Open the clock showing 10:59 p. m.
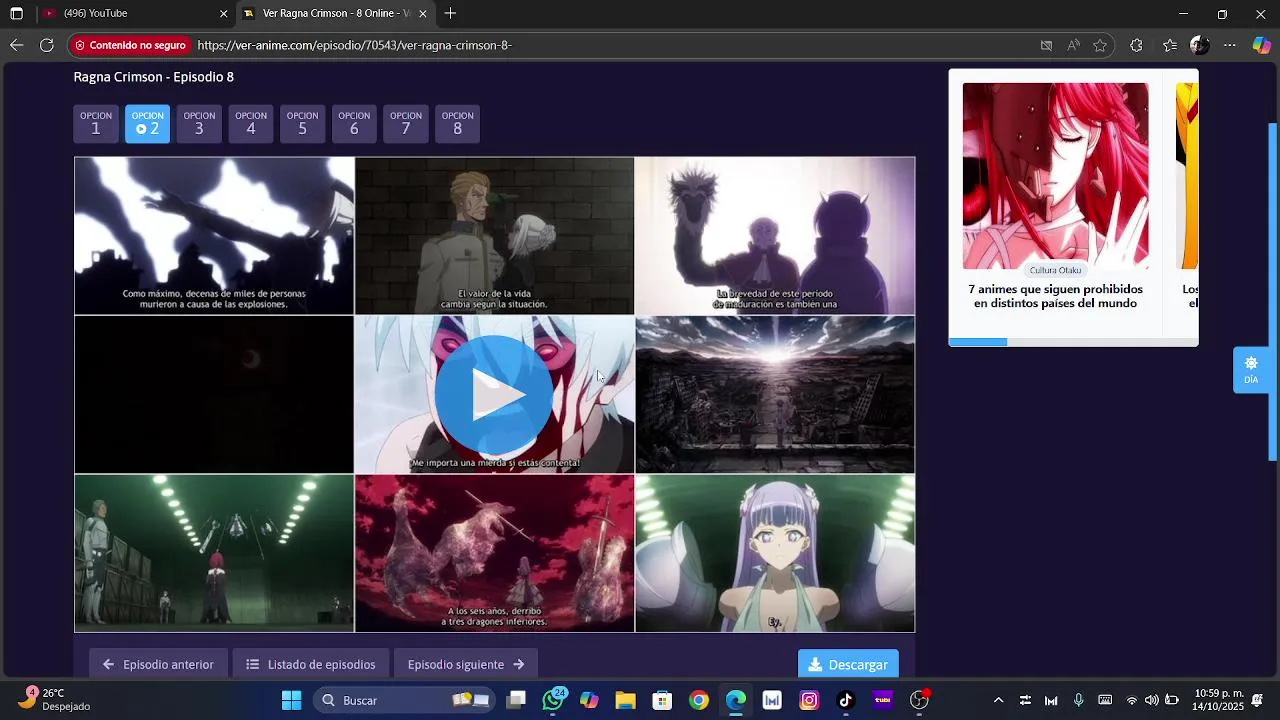 click(x=1219, y=699)
